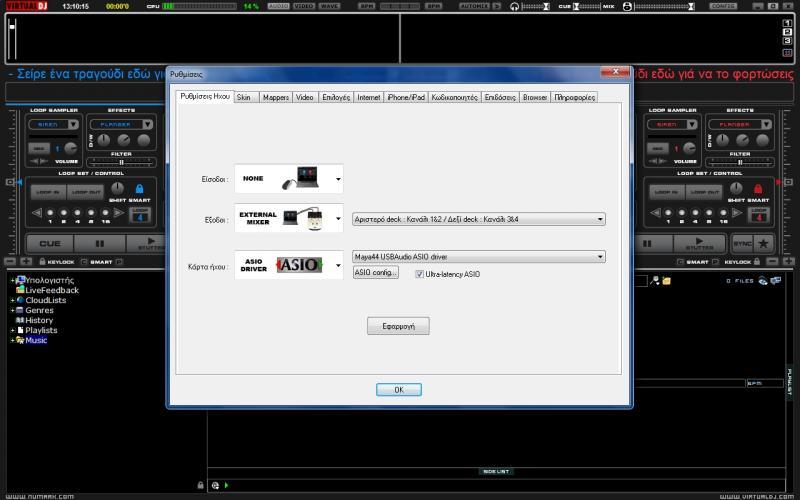This screenshot has width=800, height=500.
Task: Toggle the left deck loop size 8 button
Action: (x=91, y=213)
